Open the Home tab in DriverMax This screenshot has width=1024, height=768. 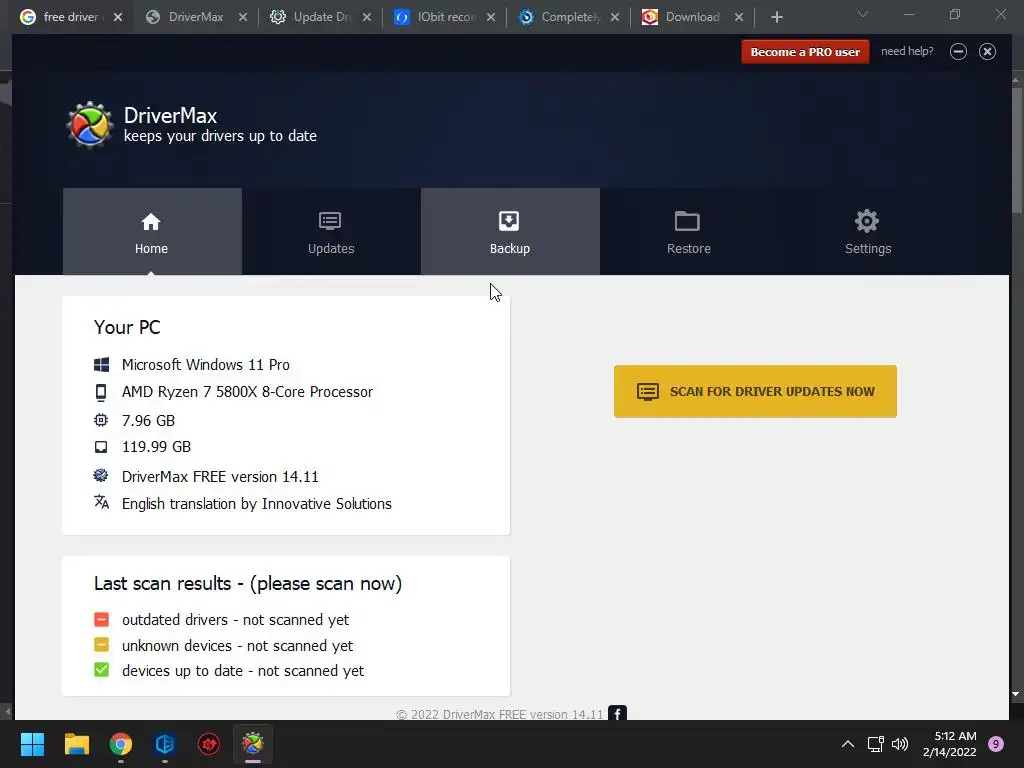pos(152,231)
